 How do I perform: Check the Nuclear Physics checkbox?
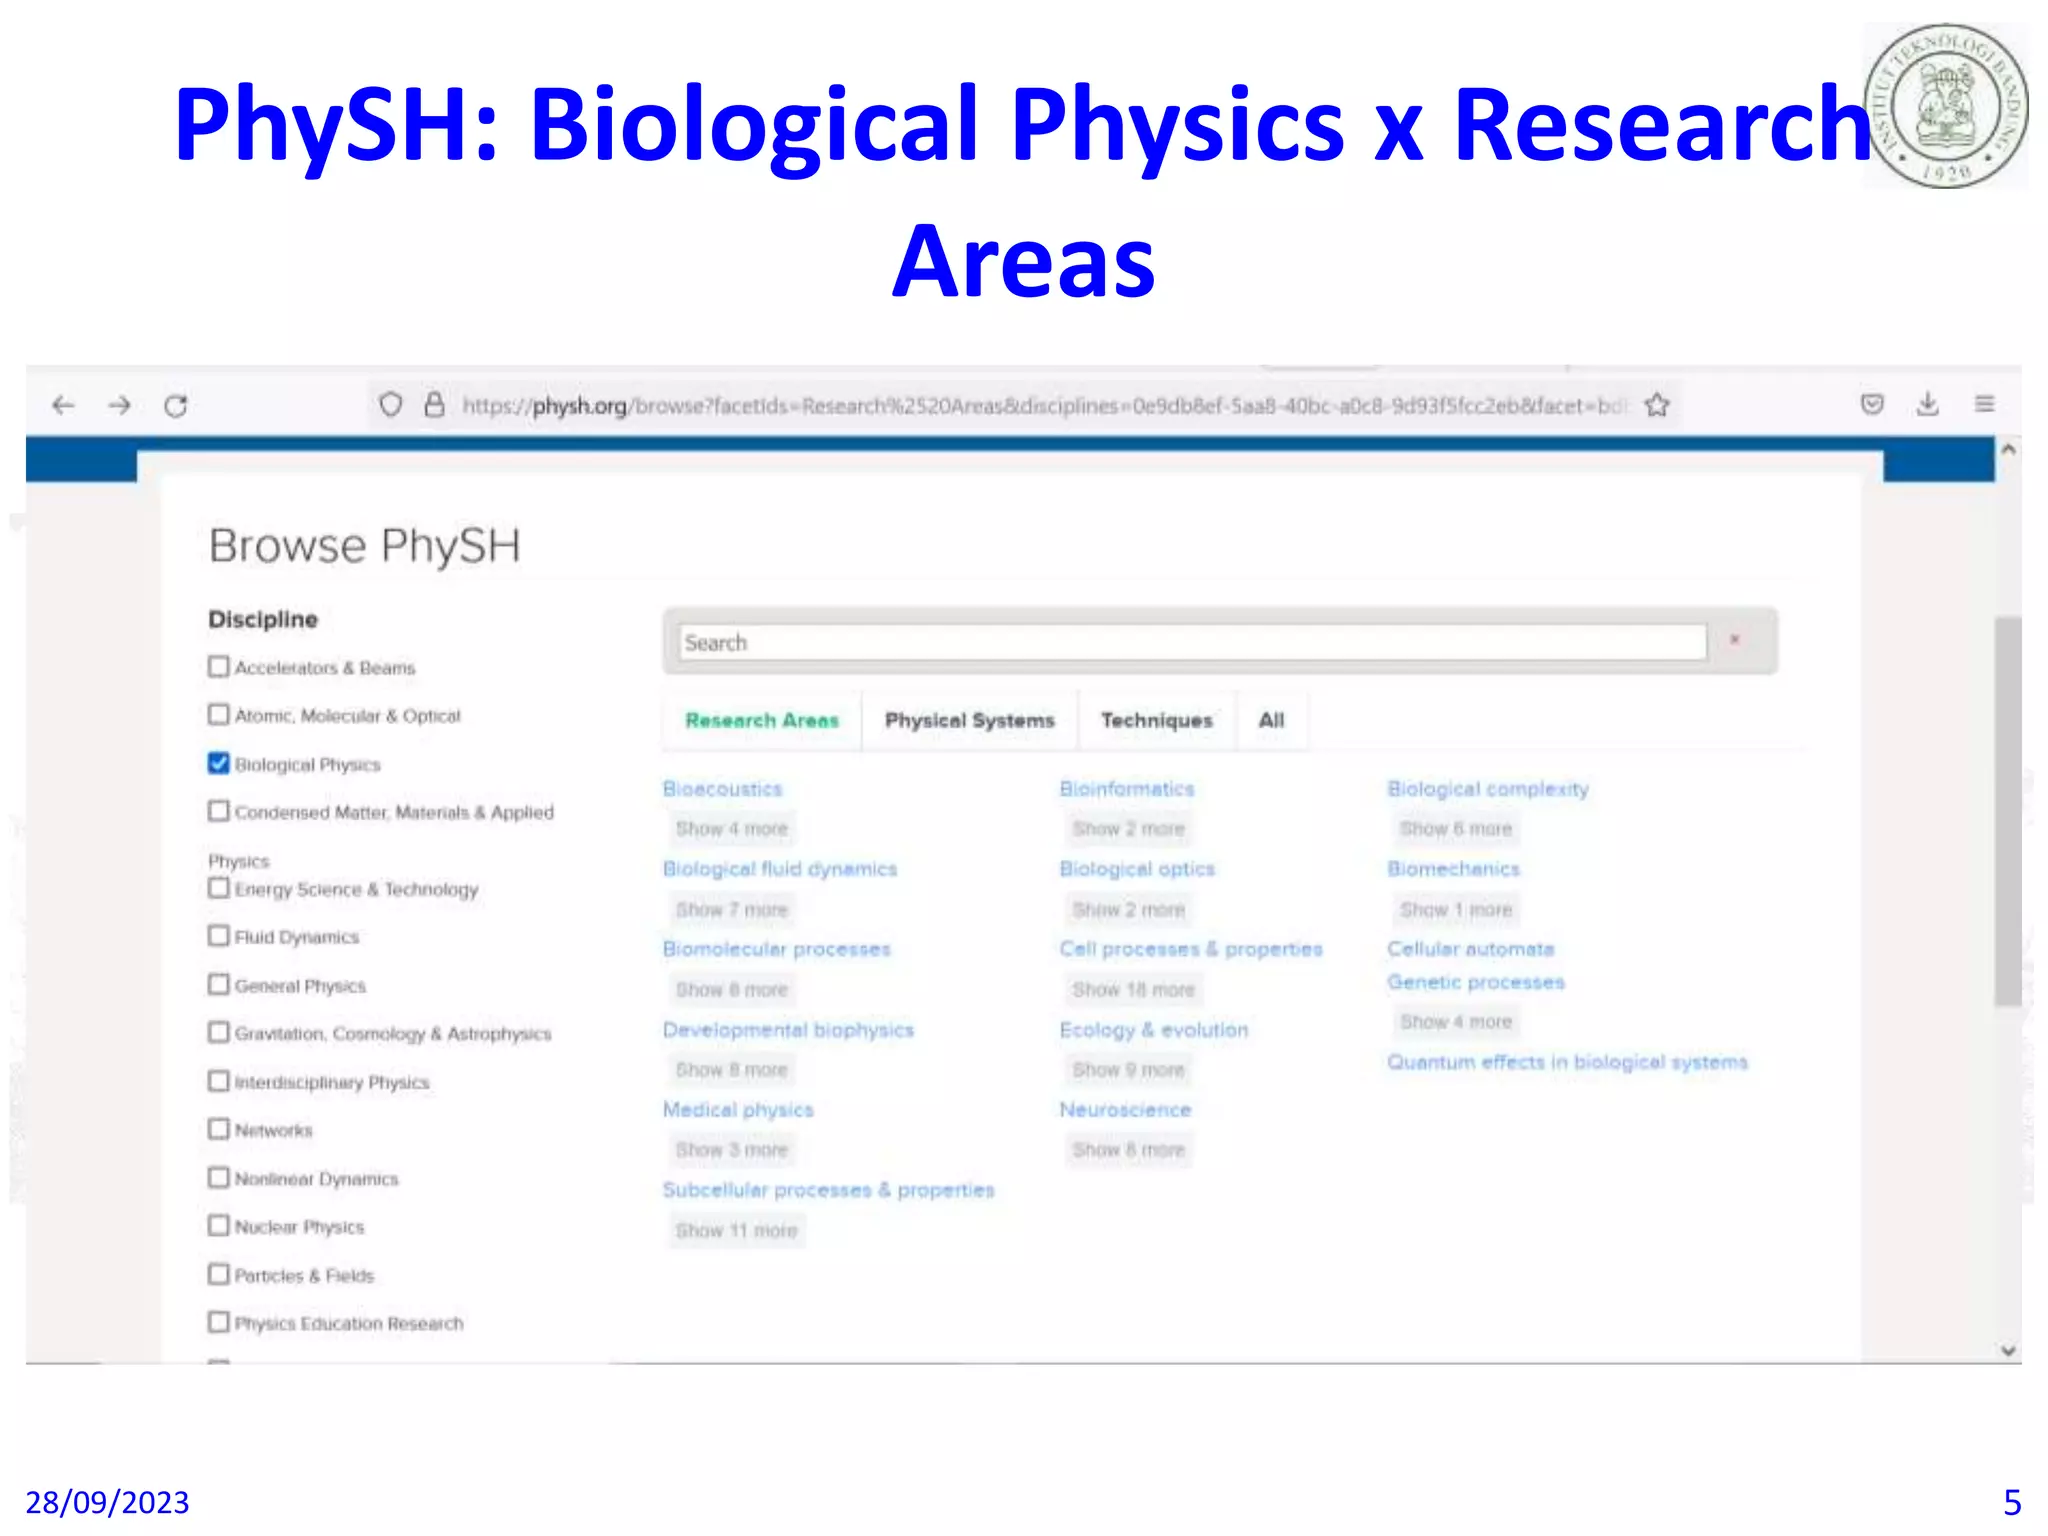[219, 1226]
